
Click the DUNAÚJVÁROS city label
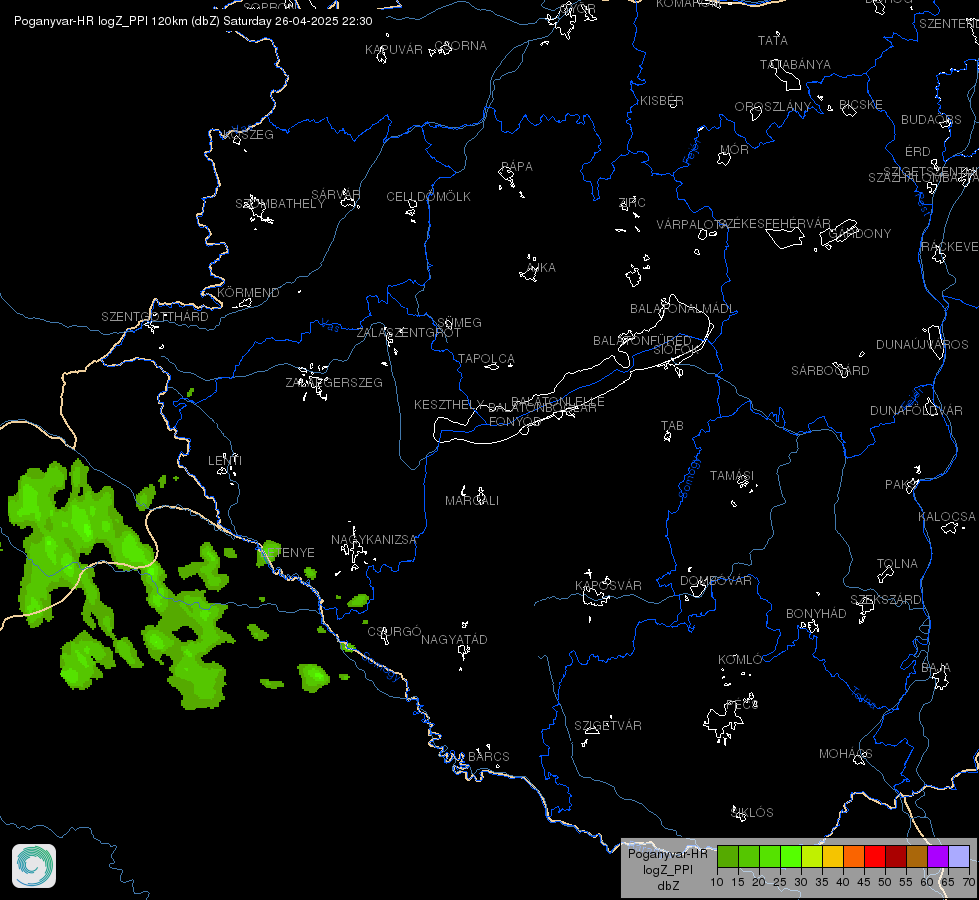click(922, 345)
